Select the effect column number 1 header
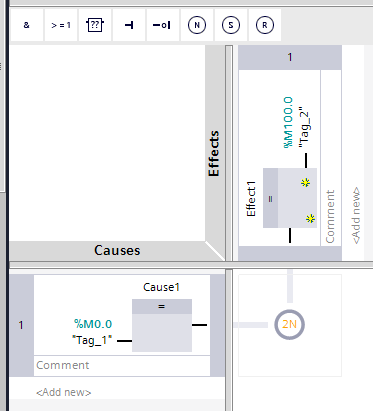The height and width of the screenshot is (411, 373). [x=290, y=57]
